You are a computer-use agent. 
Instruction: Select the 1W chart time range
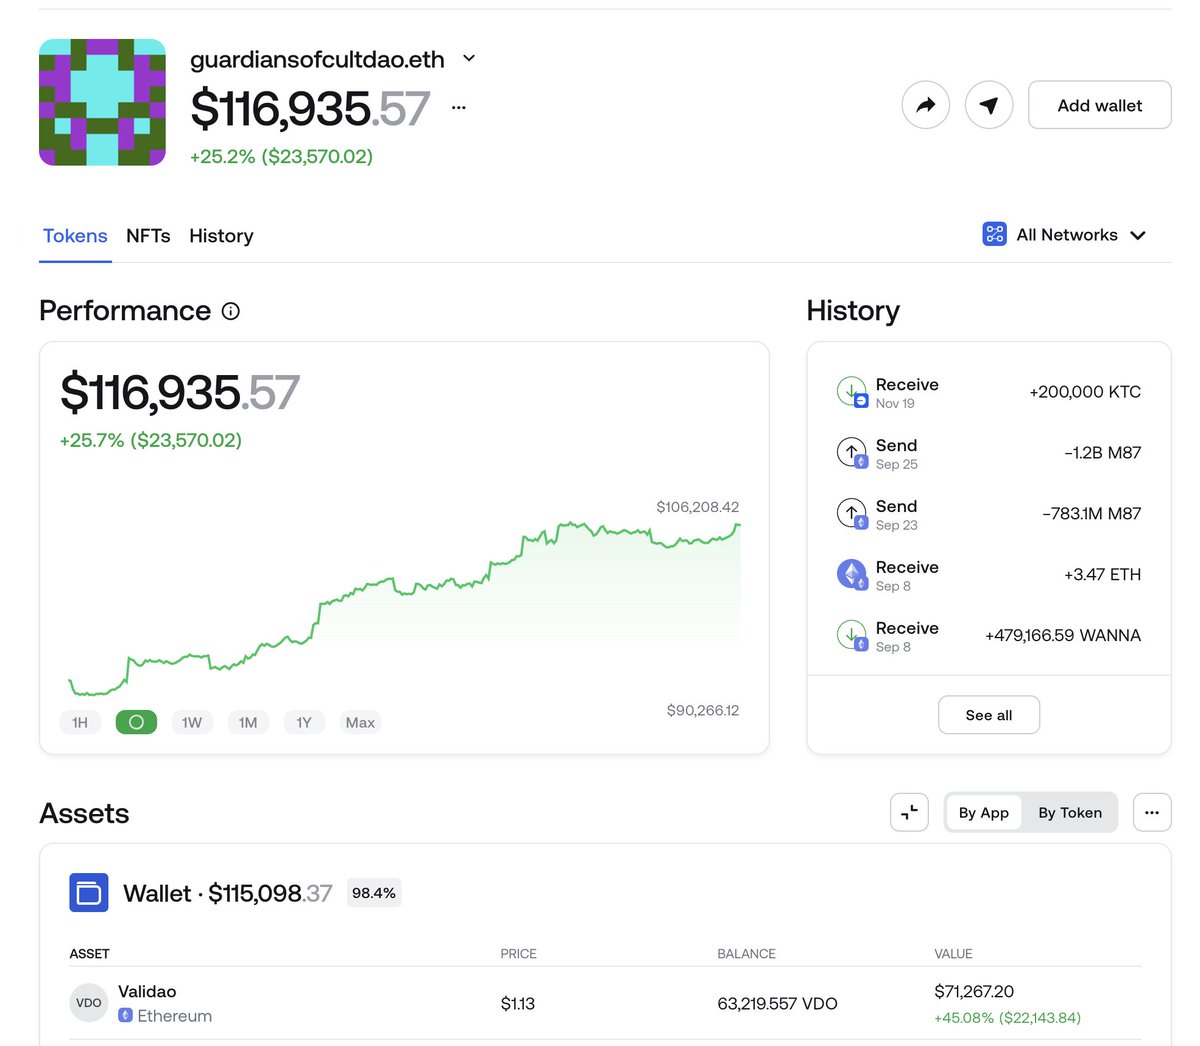(x=192, y=721)
